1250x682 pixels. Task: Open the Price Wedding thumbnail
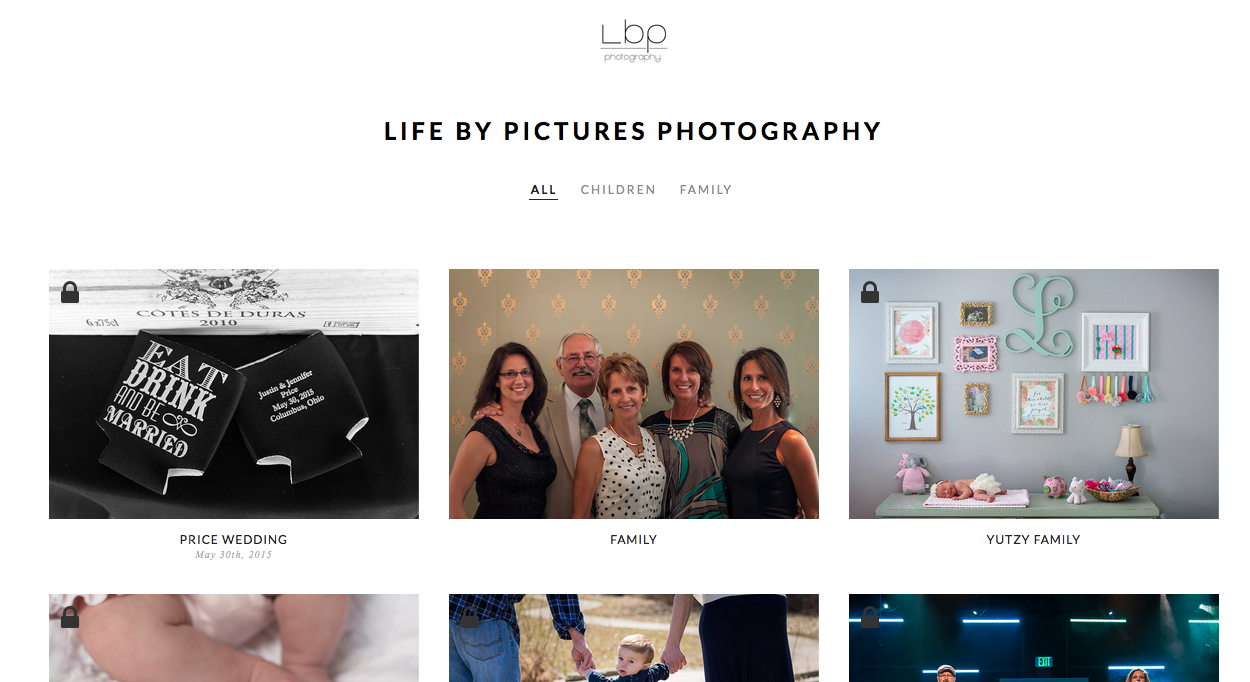[234, 394]
